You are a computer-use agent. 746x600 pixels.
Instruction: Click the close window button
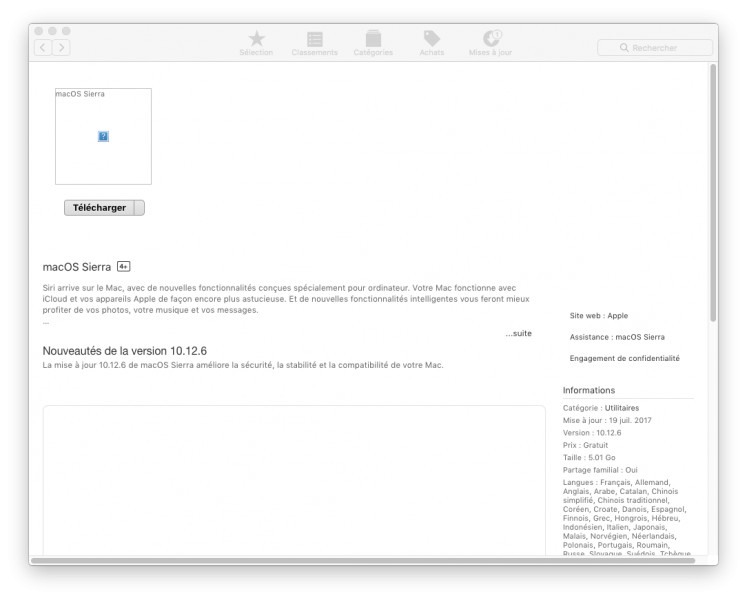tap(39, 31)
